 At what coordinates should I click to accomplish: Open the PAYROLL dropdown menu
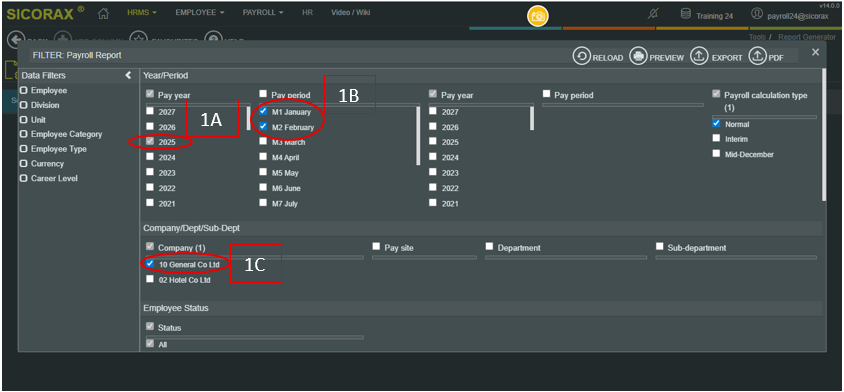263,12
